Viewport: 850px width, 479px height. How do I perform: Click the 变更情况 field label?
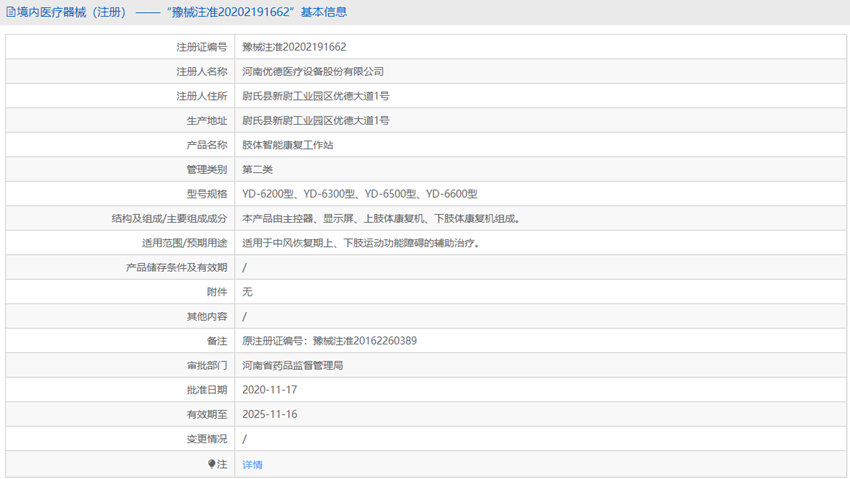click(x=207, y=439)
